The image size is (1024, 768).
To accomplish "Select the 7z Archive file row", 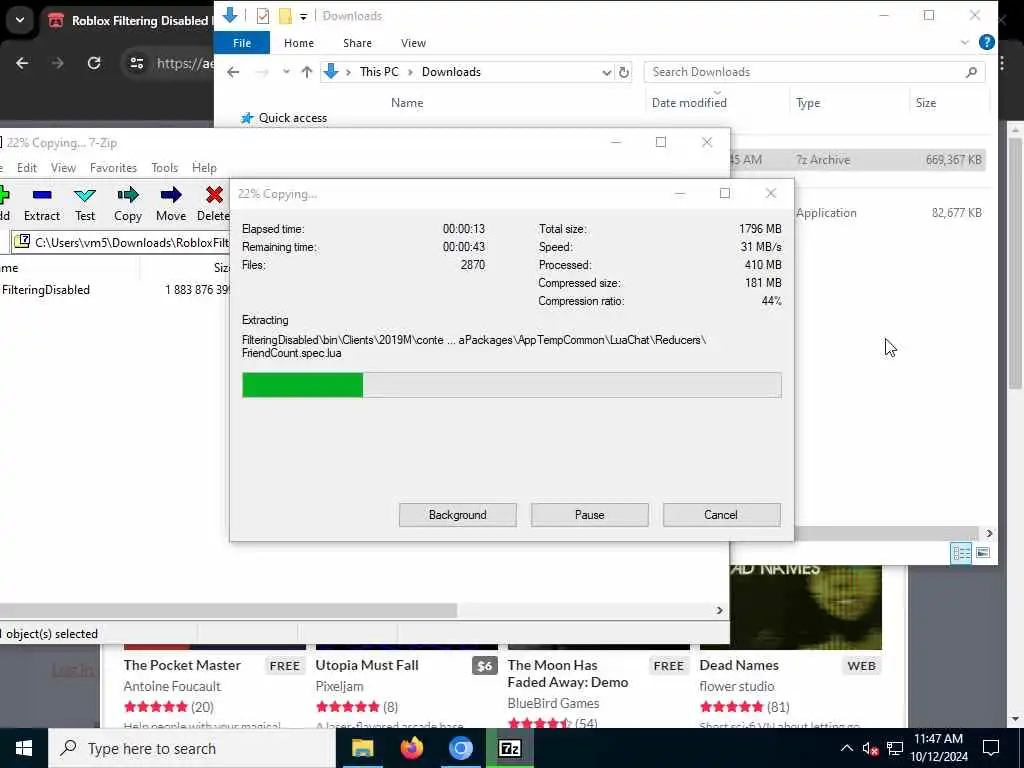I will click(857, 159).
